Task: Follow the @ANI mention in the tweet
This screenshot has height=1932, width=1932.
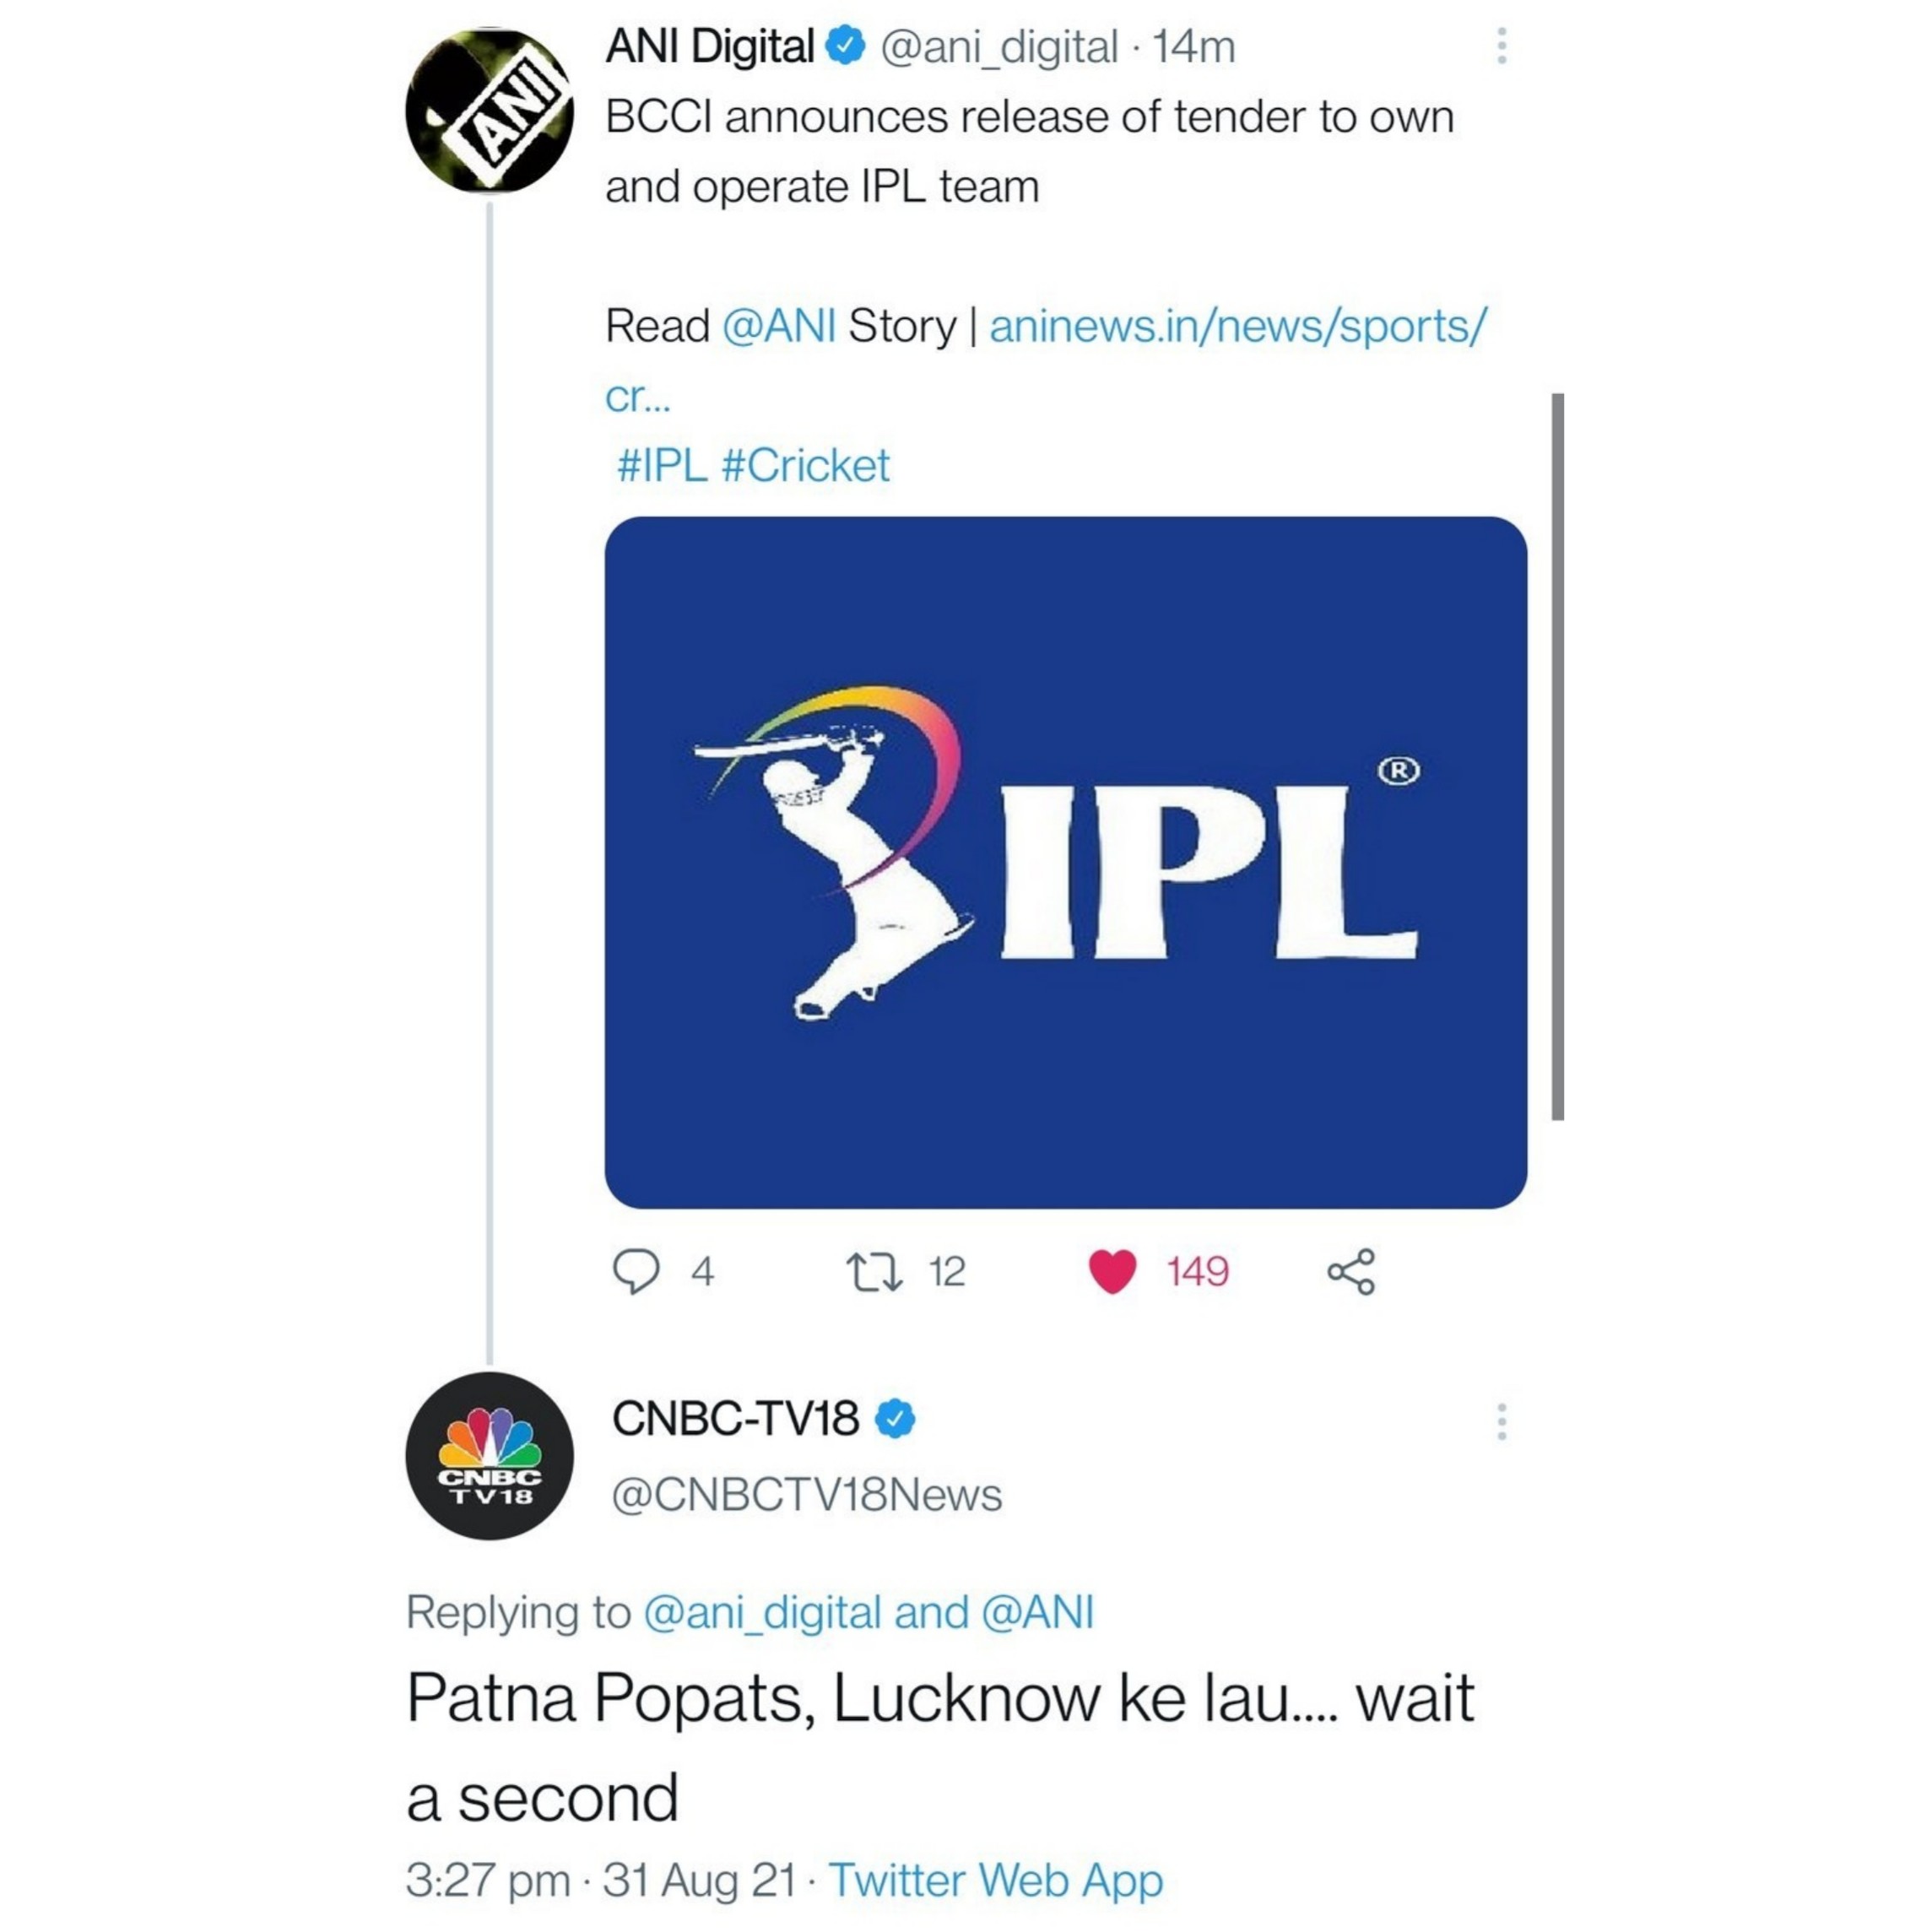Action: [778, 326]
